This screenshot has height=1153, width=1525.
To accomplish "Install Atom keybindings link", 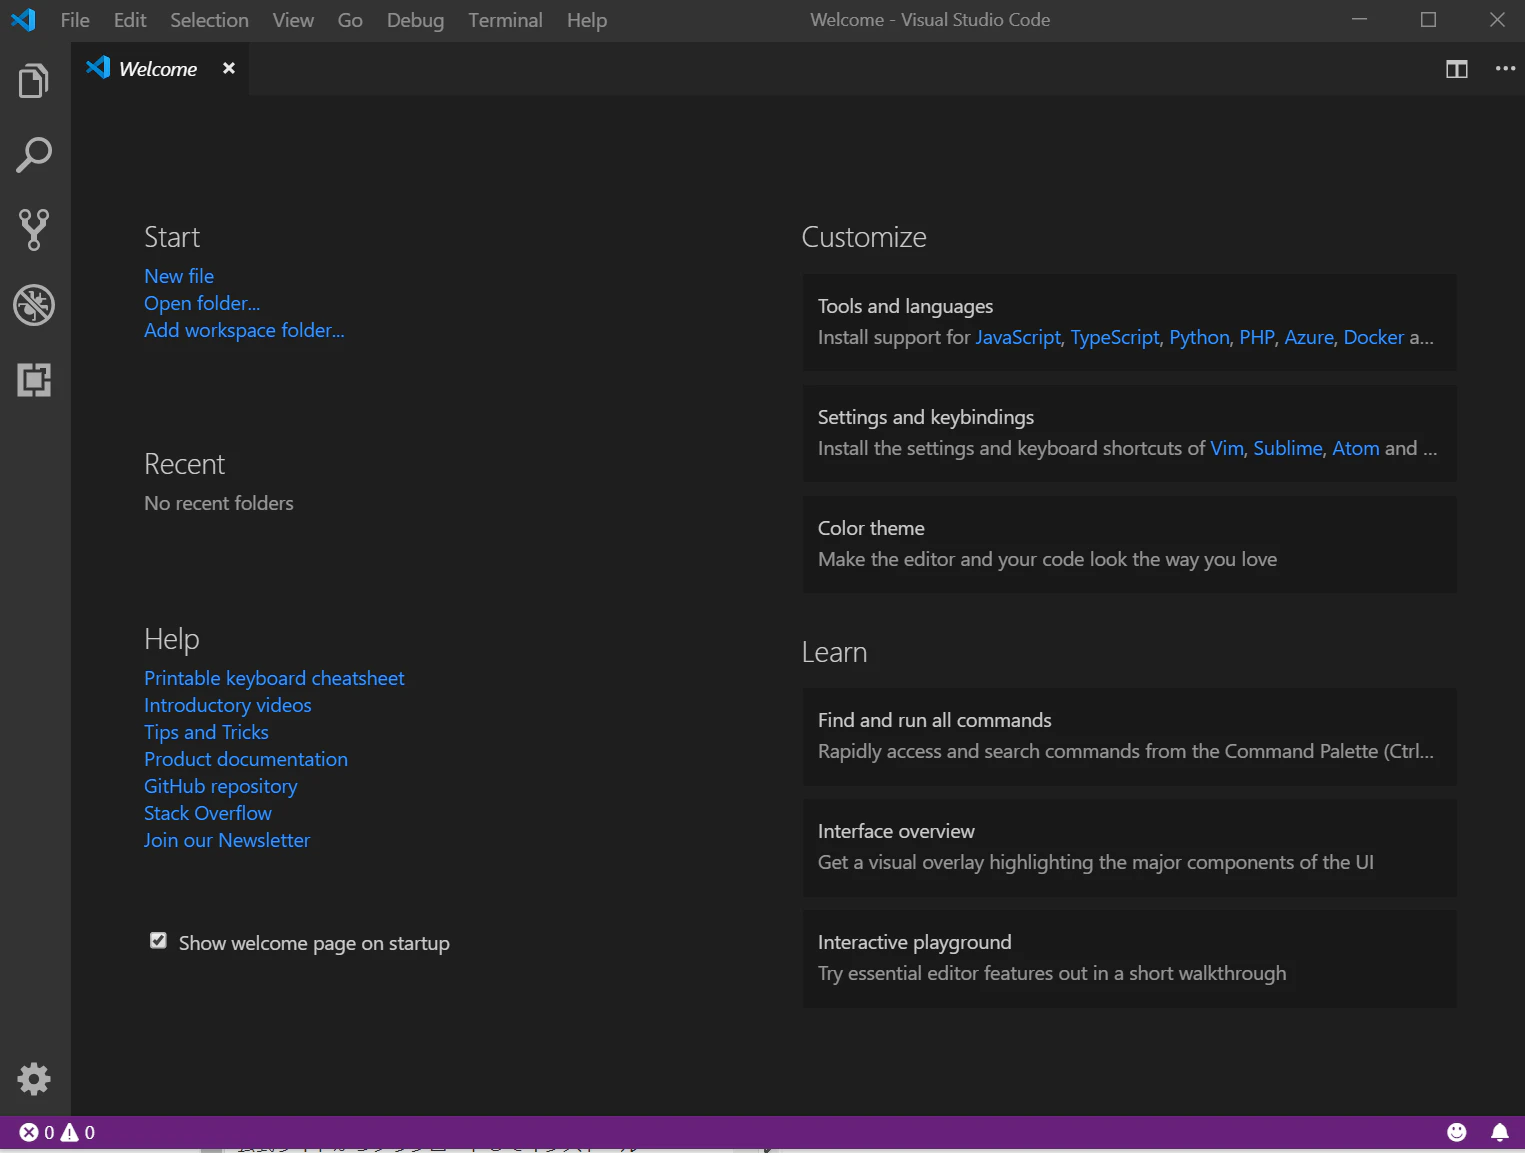I will point(1356,448).
